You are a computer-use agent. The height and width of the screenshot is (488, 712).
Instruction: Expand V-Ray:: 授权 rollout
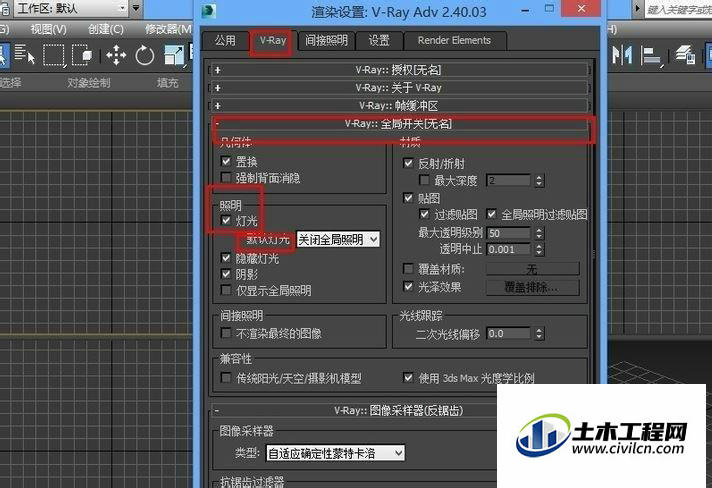[x=398, y=70]
